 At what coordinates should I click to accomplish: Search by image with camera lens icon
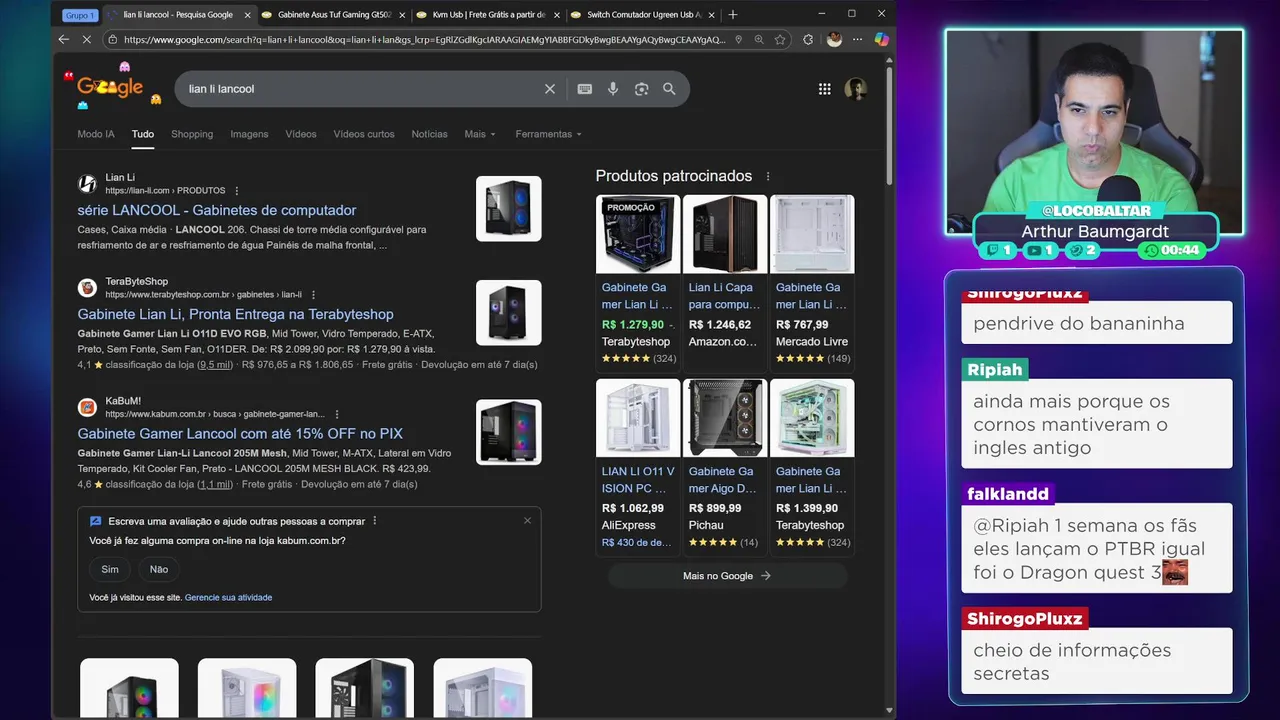pyautogui.click(x=641, y=89)
